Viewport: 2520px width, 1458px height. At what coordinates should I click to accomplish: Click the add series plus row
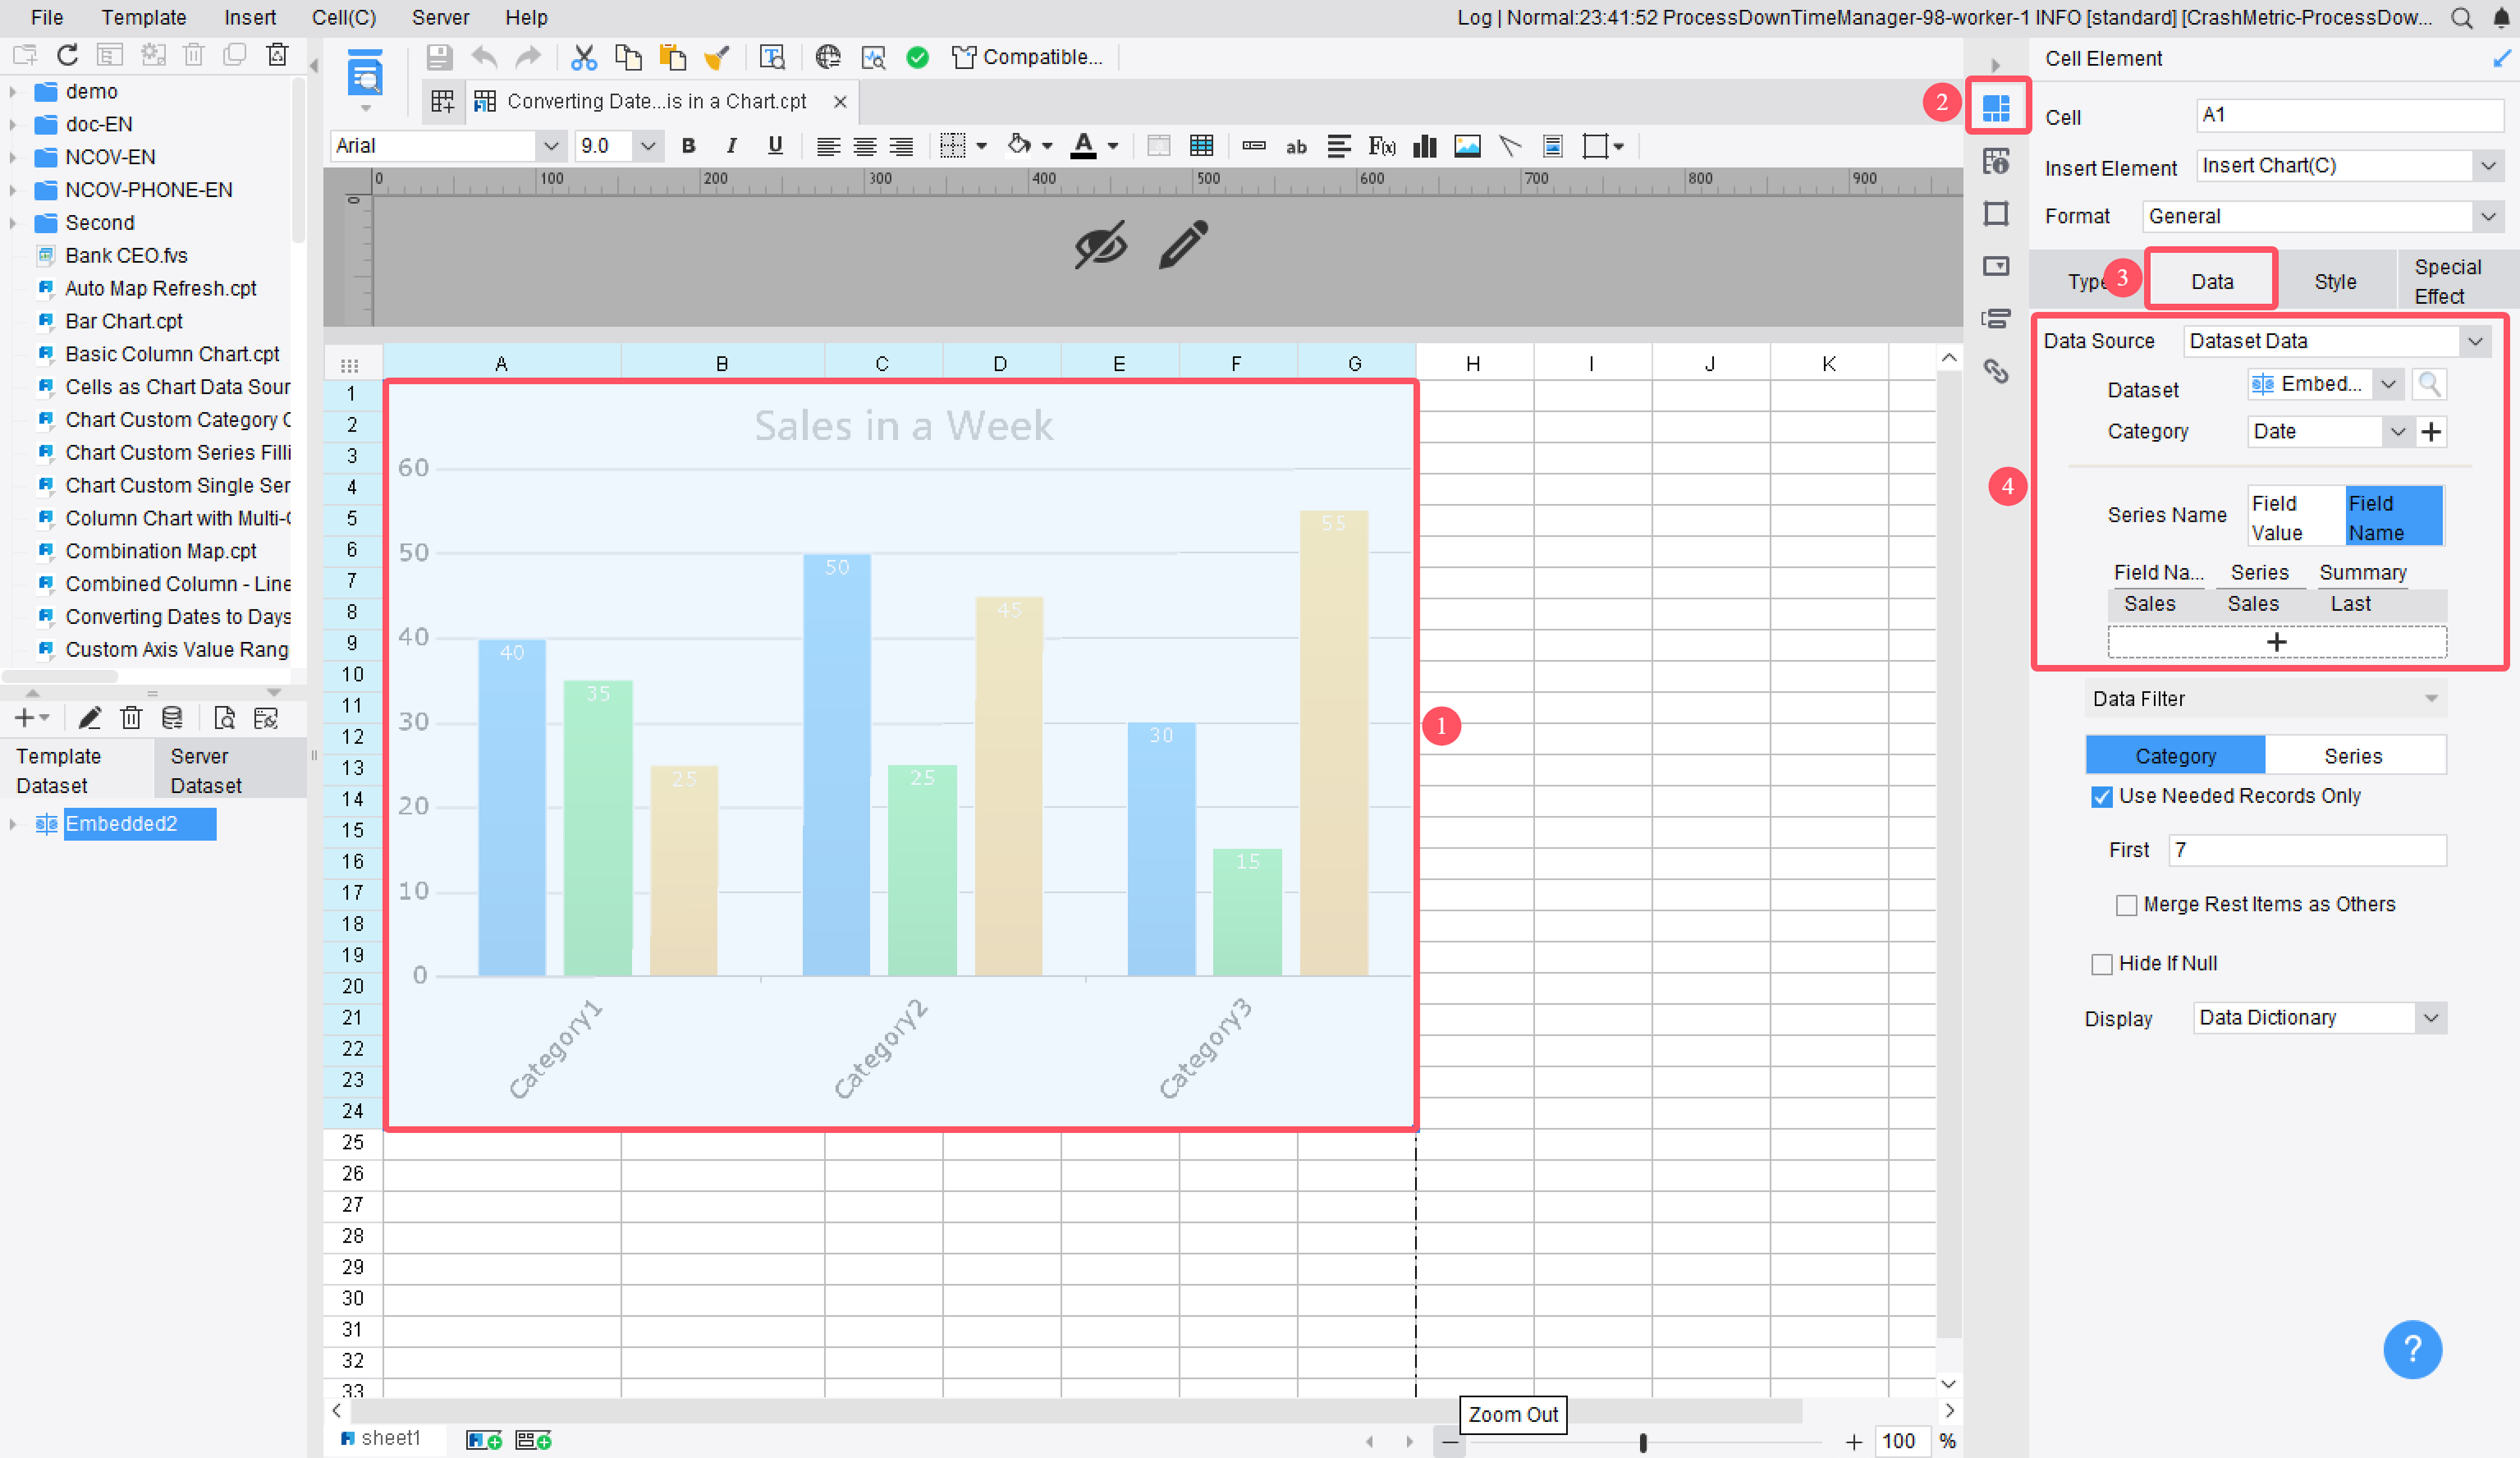tap(2277, 642)
